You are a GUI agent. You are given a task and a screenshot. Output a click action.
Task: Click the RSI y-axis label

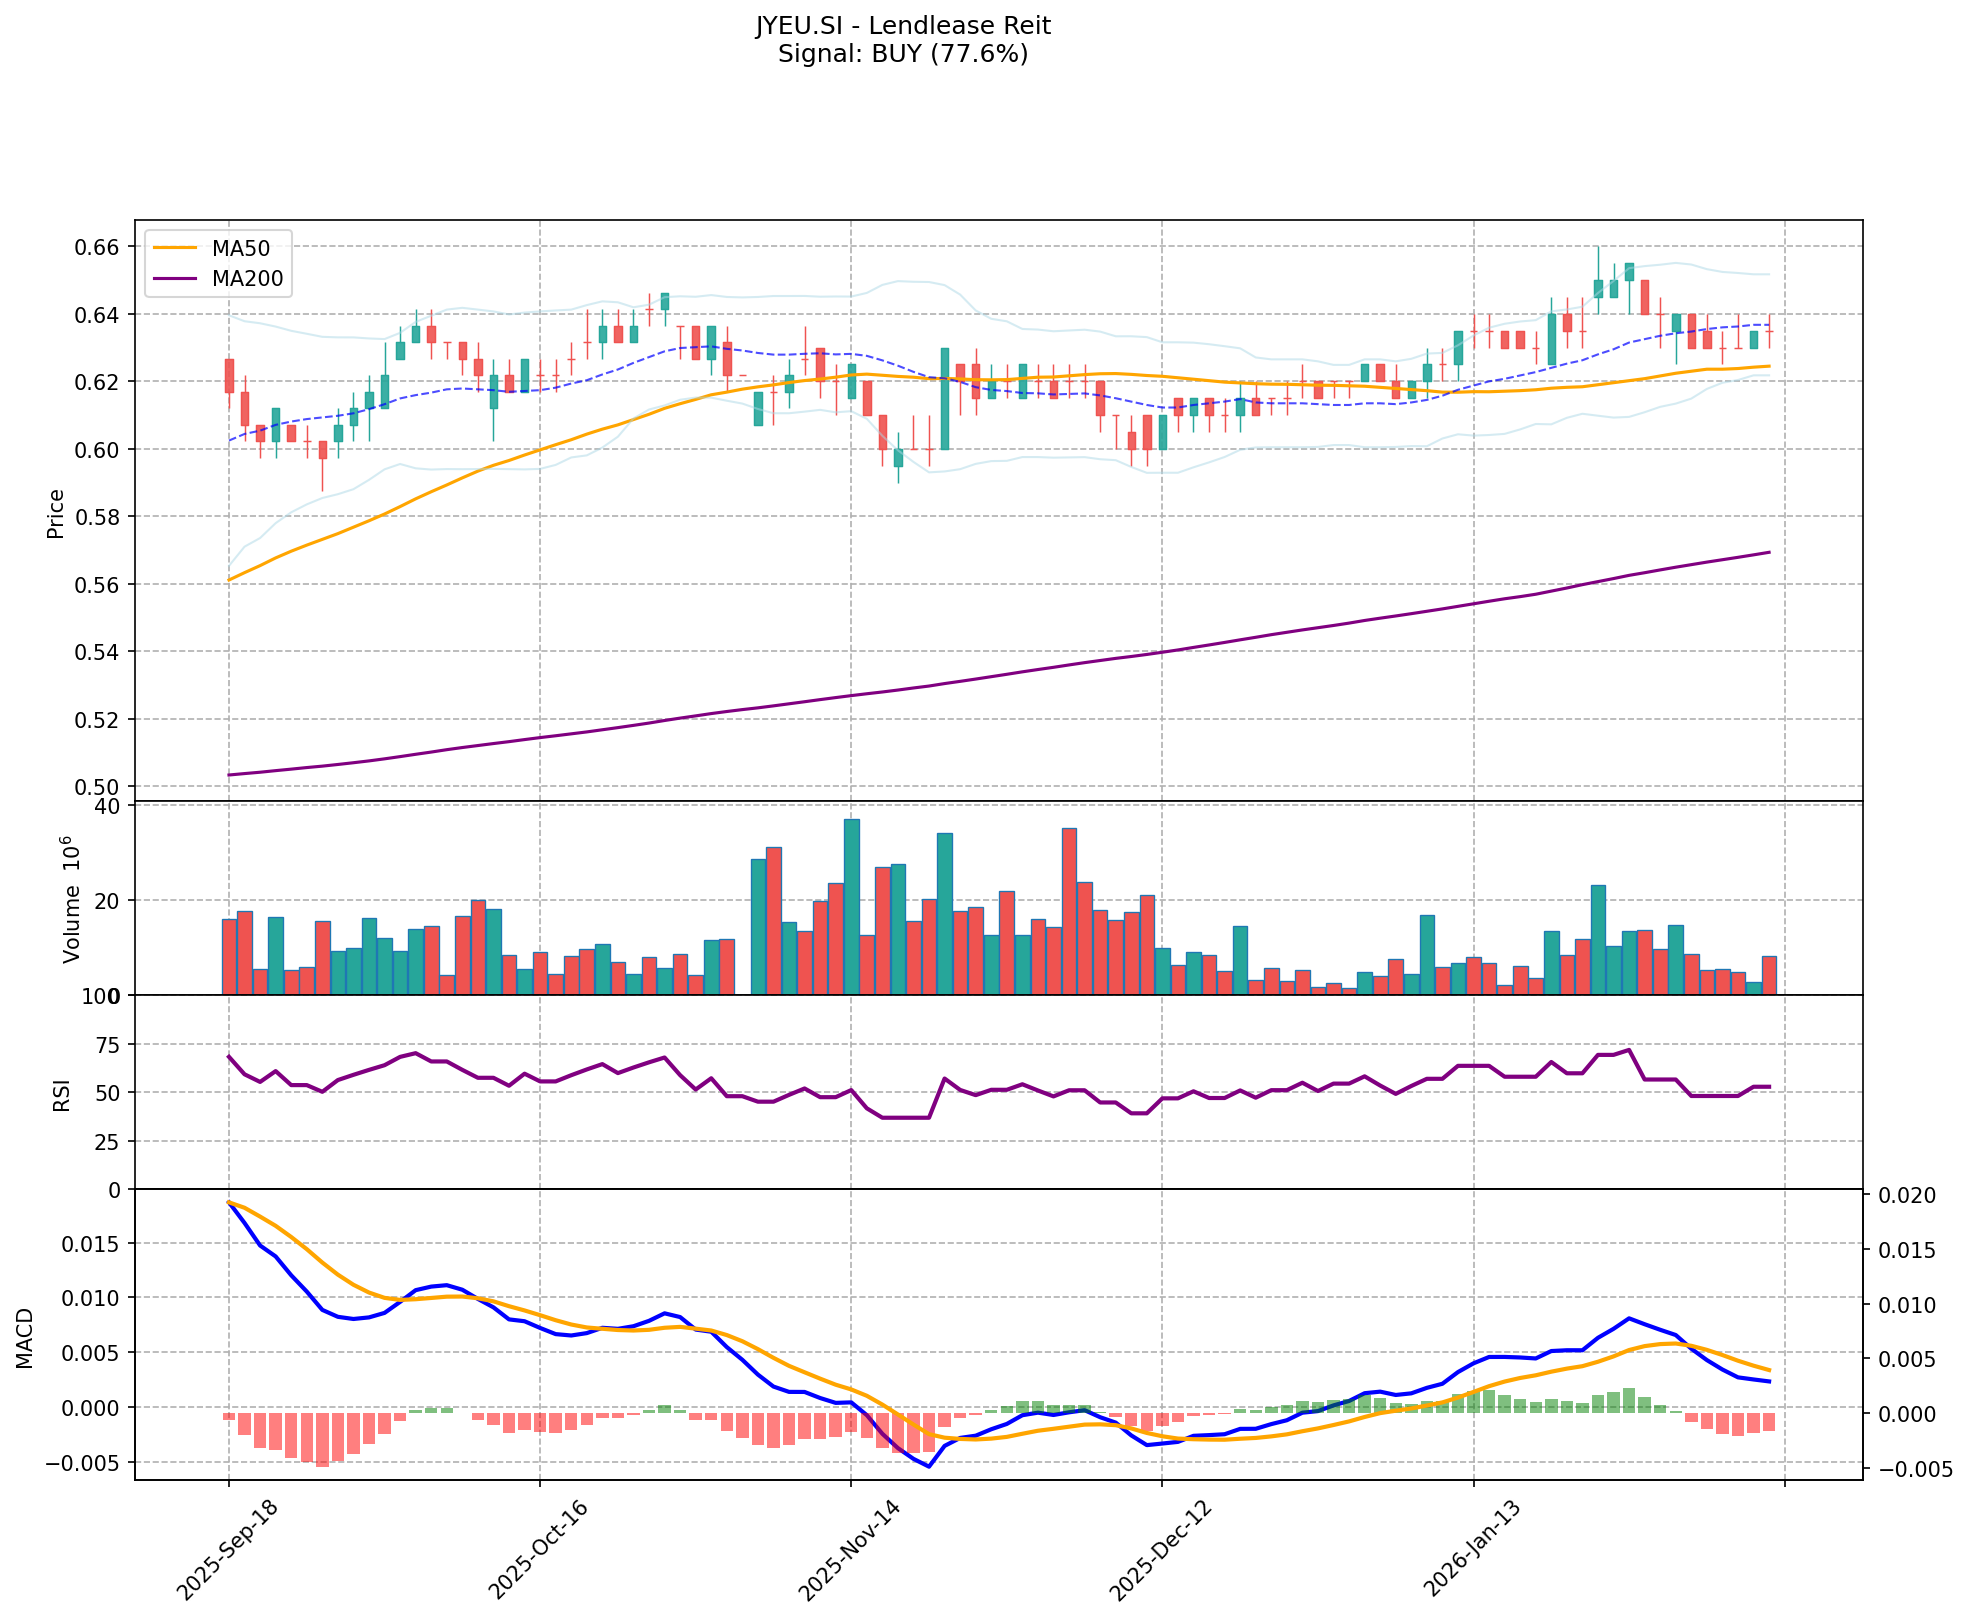[x=62, y=1094]
